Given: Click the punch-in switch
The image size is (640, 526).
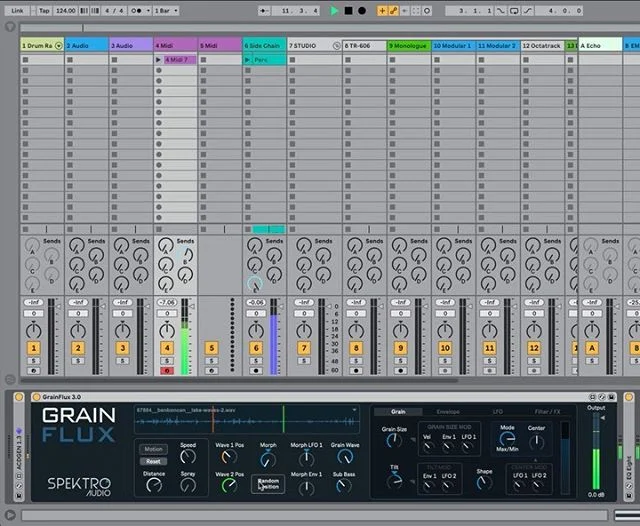Looking at the screenshot, I should (x=501, y=11).
